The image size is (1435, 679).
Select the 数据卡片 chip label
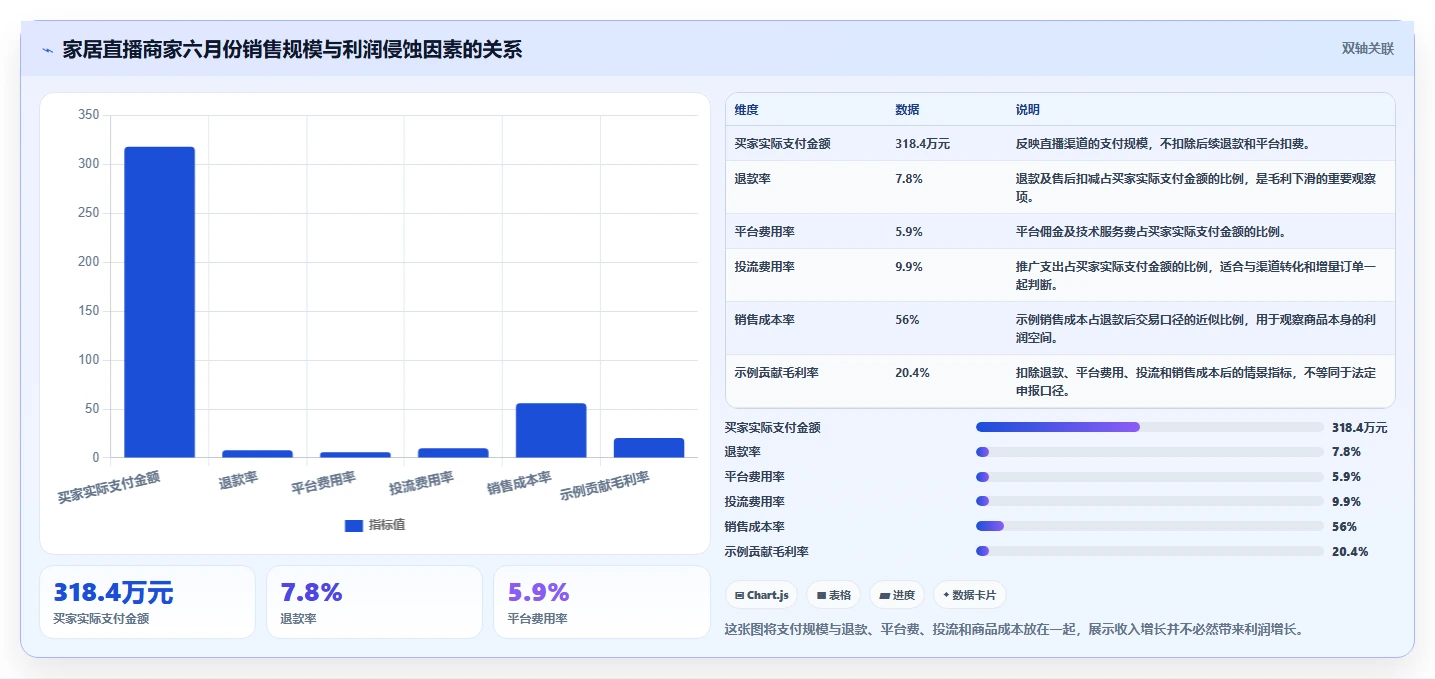(974, 595)
